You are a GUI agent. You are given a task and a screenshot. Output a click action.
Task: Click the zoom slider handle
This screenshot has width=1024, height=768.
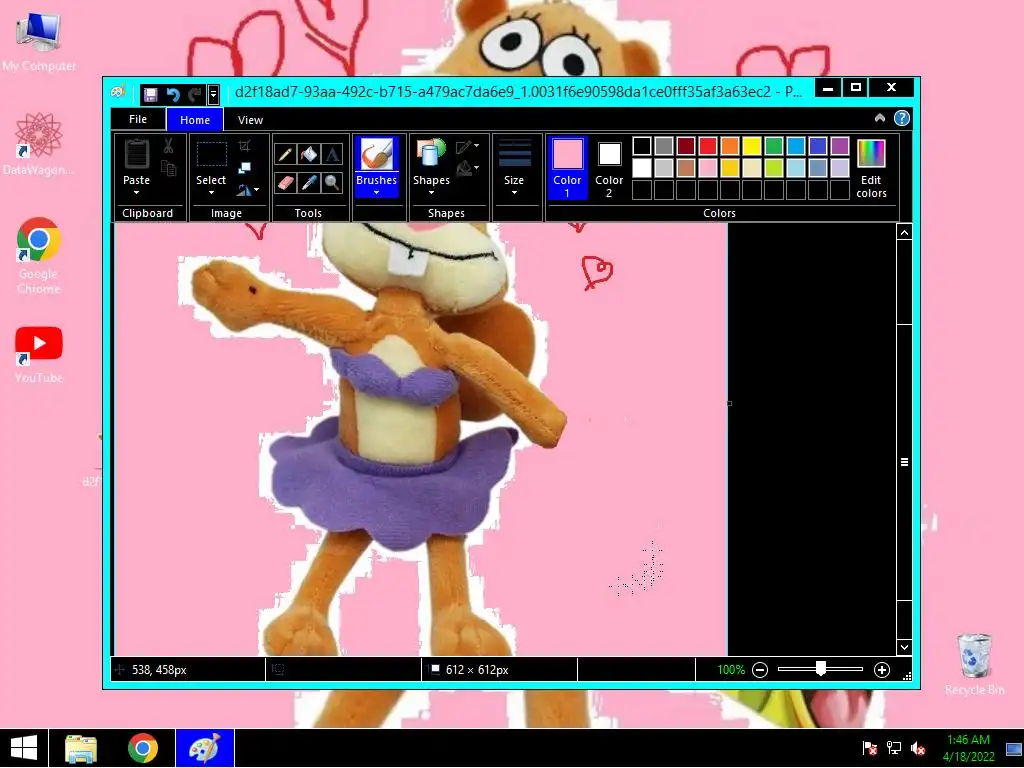(x=821, y=669)
